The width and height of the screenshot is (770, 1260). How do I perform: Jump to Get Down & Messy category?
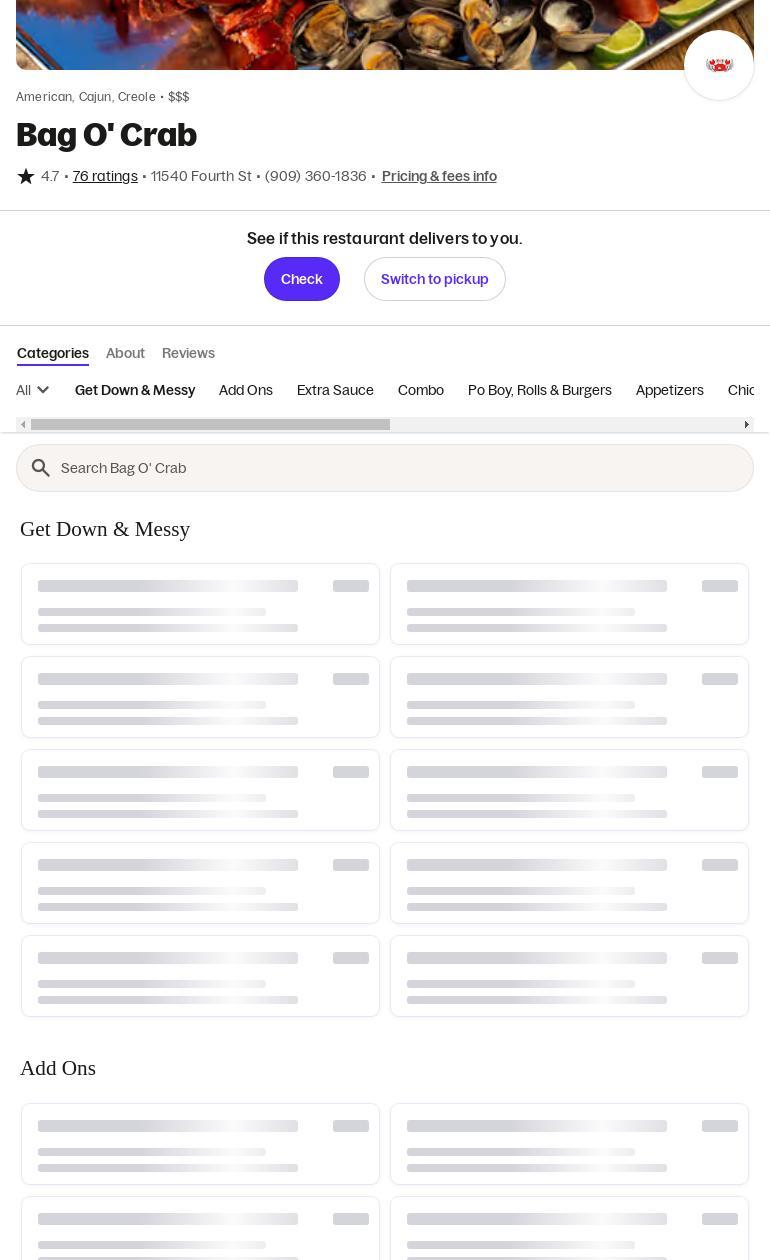[x=135, y=390]
